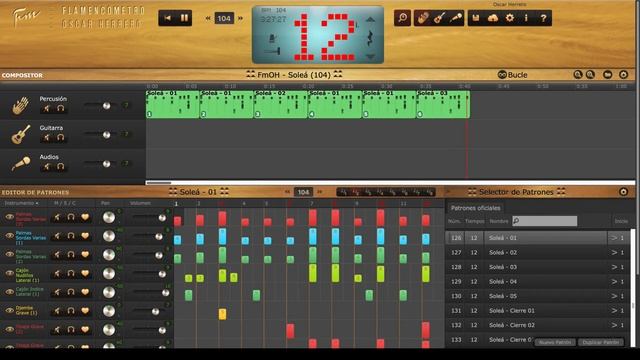This screenshot has height=360, width=640.
Task: Increase pattern editor tempo with right arrows
Action: (x=320, y=192)
